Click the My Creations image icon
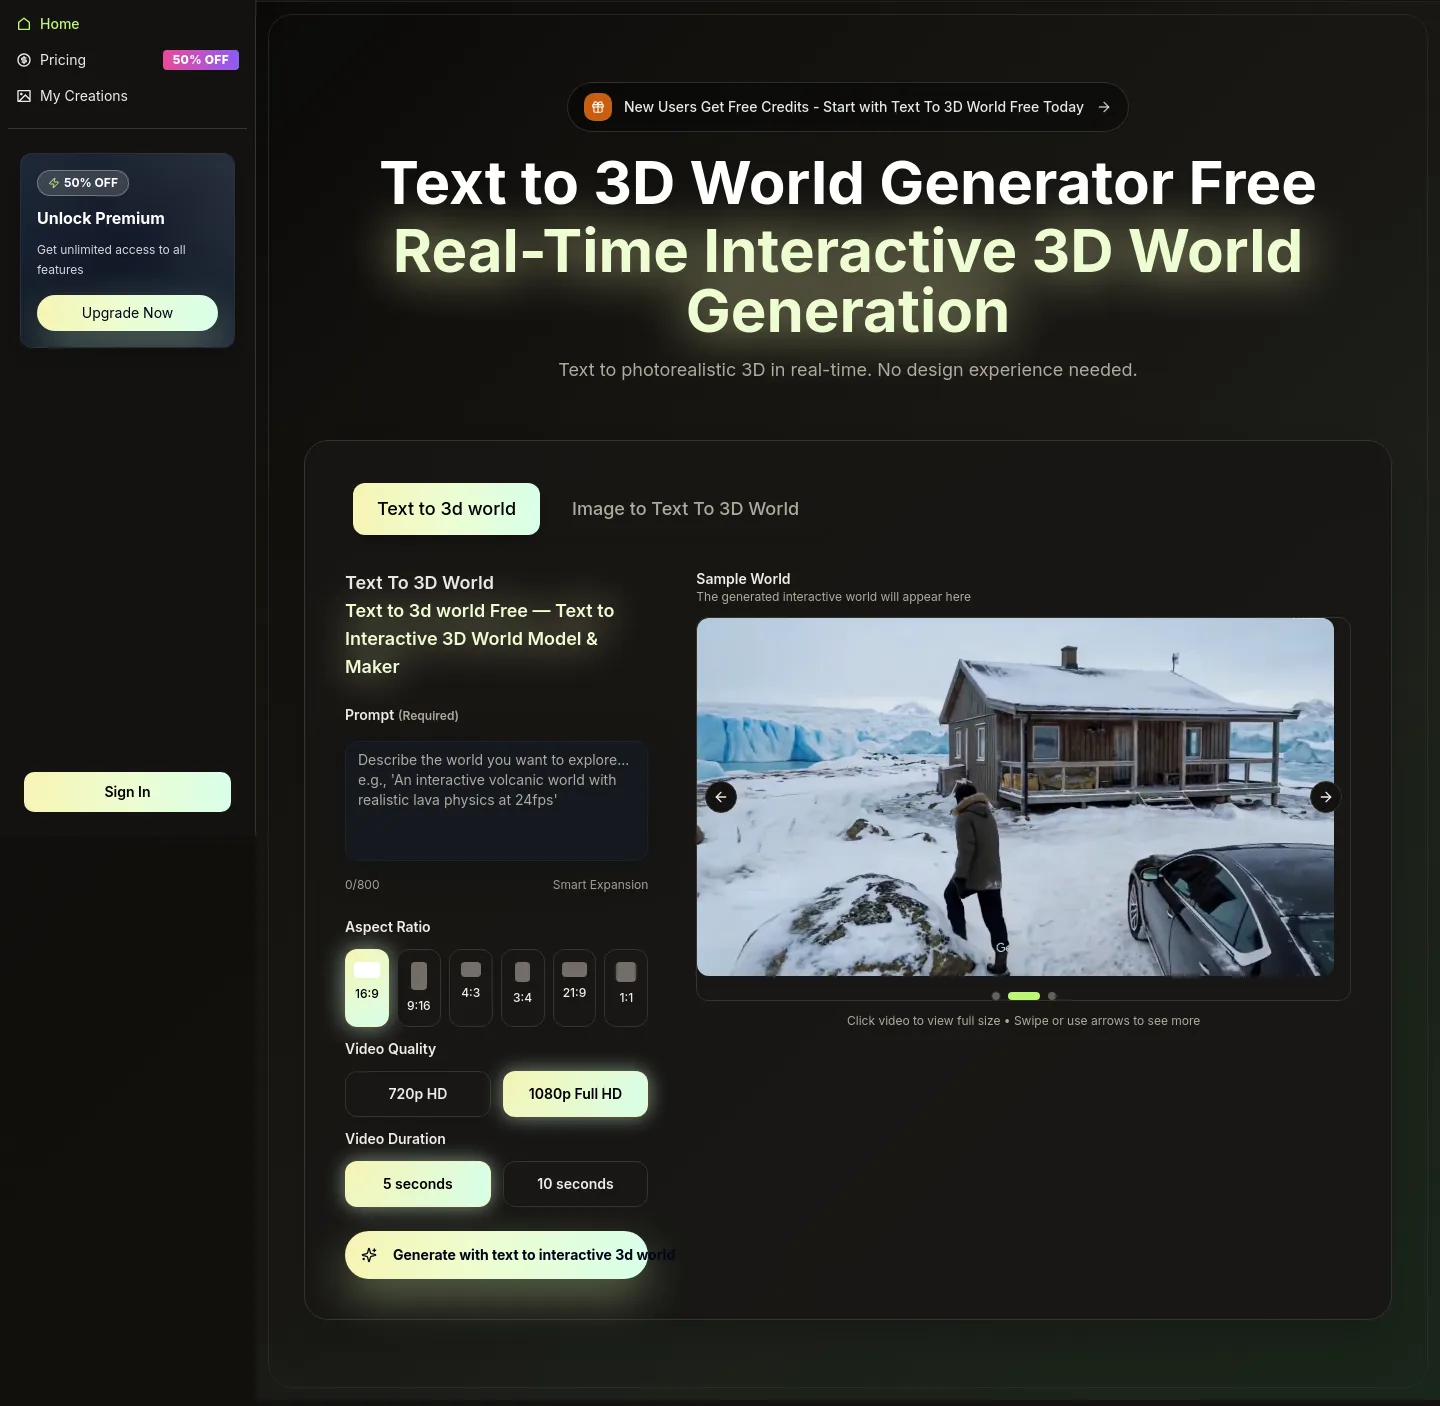The image size is (1440, 1406). tap(24, 96)
